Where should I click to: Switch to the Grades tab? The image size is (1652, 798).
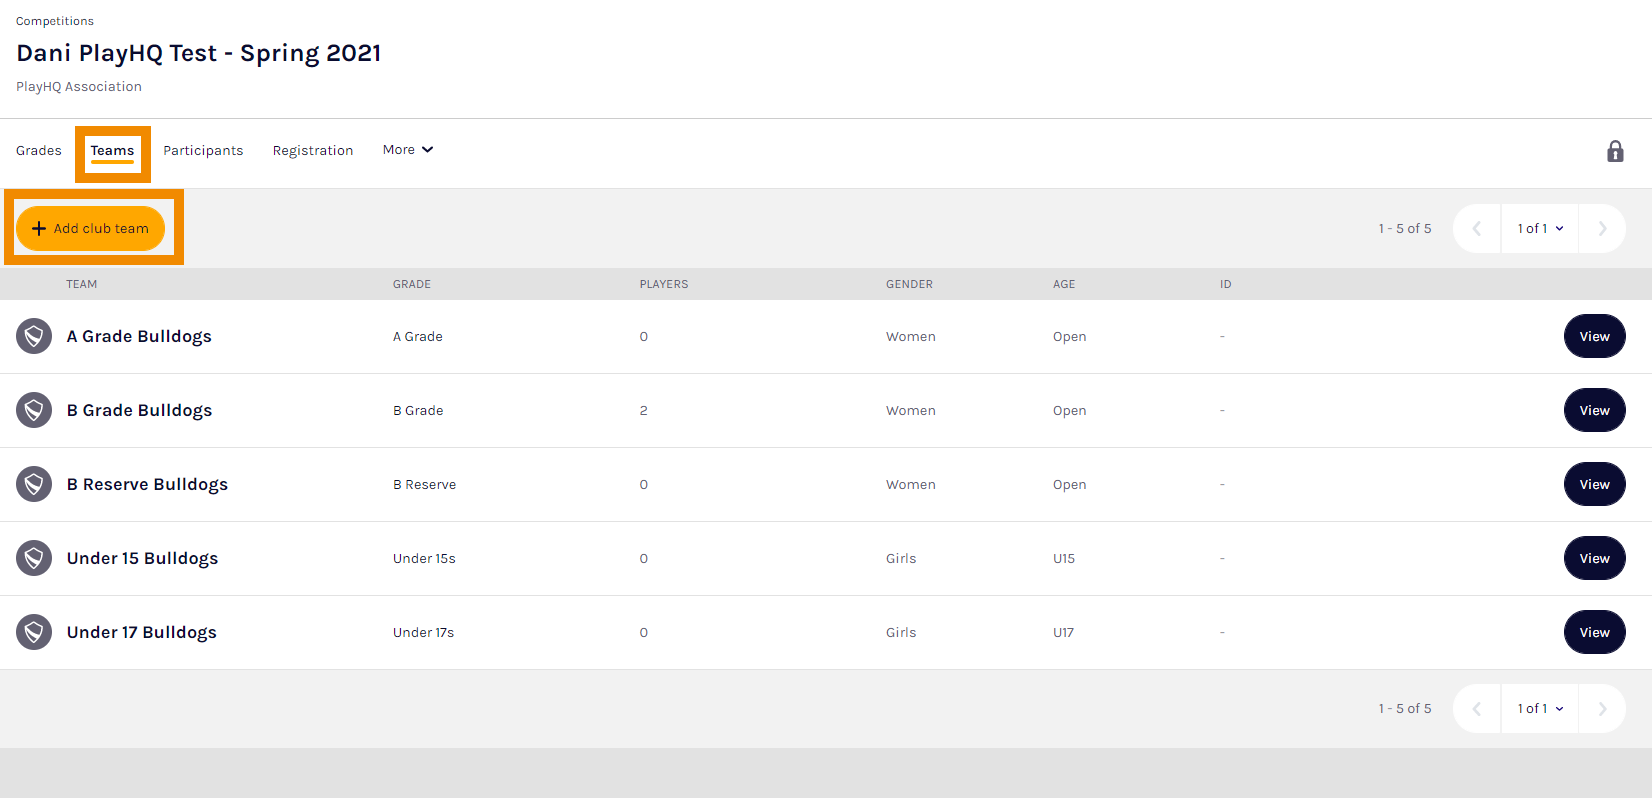tap(39, 151)
